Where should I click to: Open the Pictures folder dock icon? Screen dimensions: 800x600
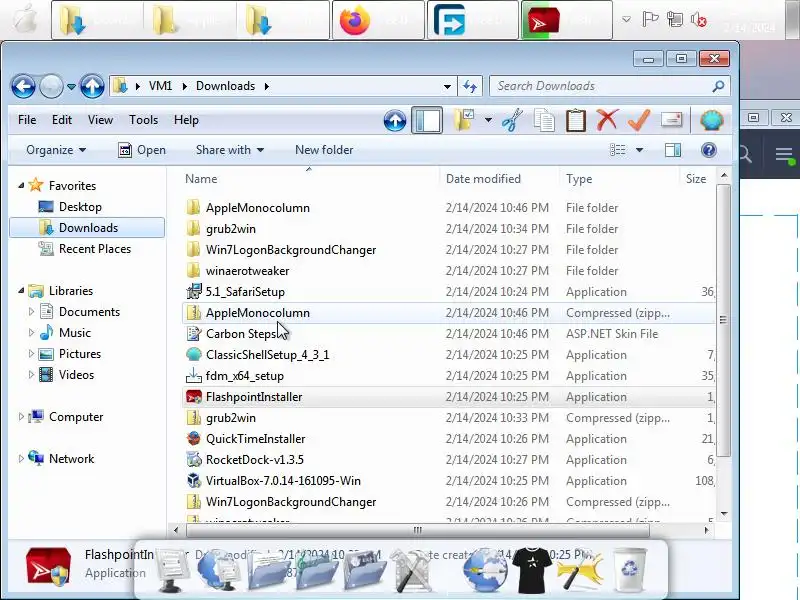tap(363, 570)
